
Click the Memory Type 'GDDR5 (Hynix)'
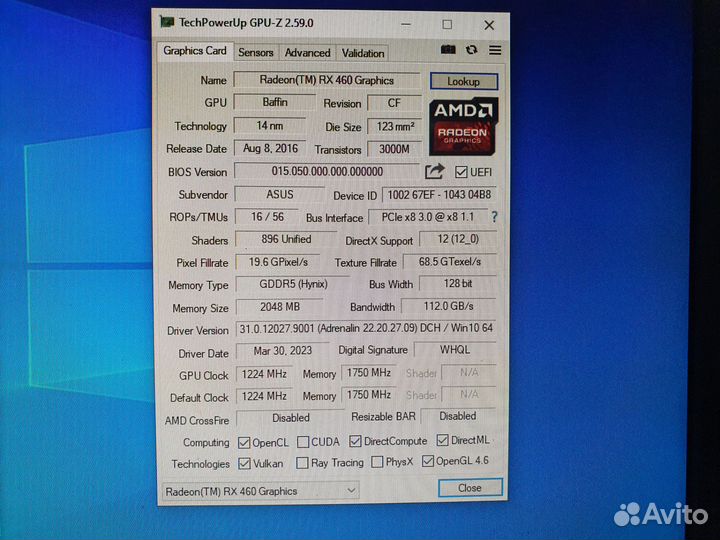(293, 284)
